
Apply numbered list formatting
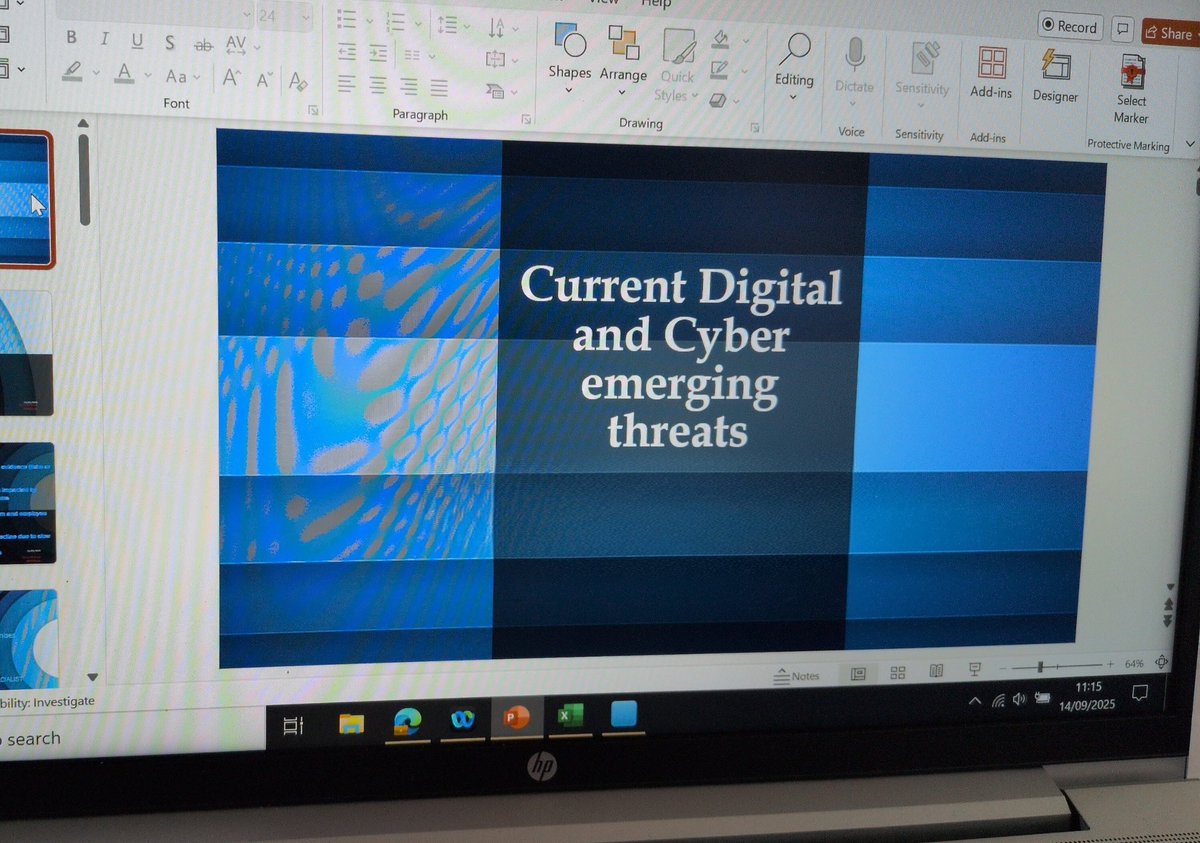(395, 21)
